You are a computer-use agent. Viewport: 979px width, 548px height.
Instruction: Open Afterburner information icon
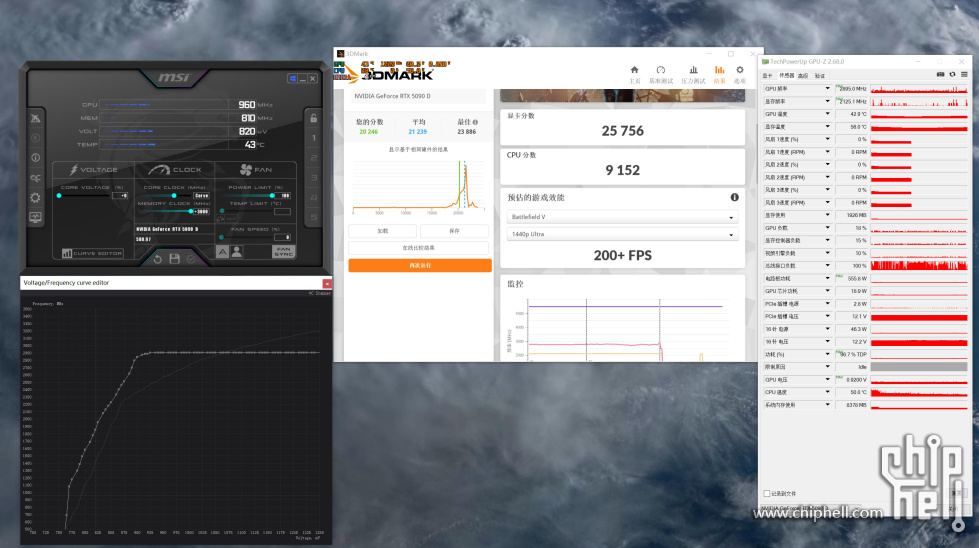pos(35,158)
